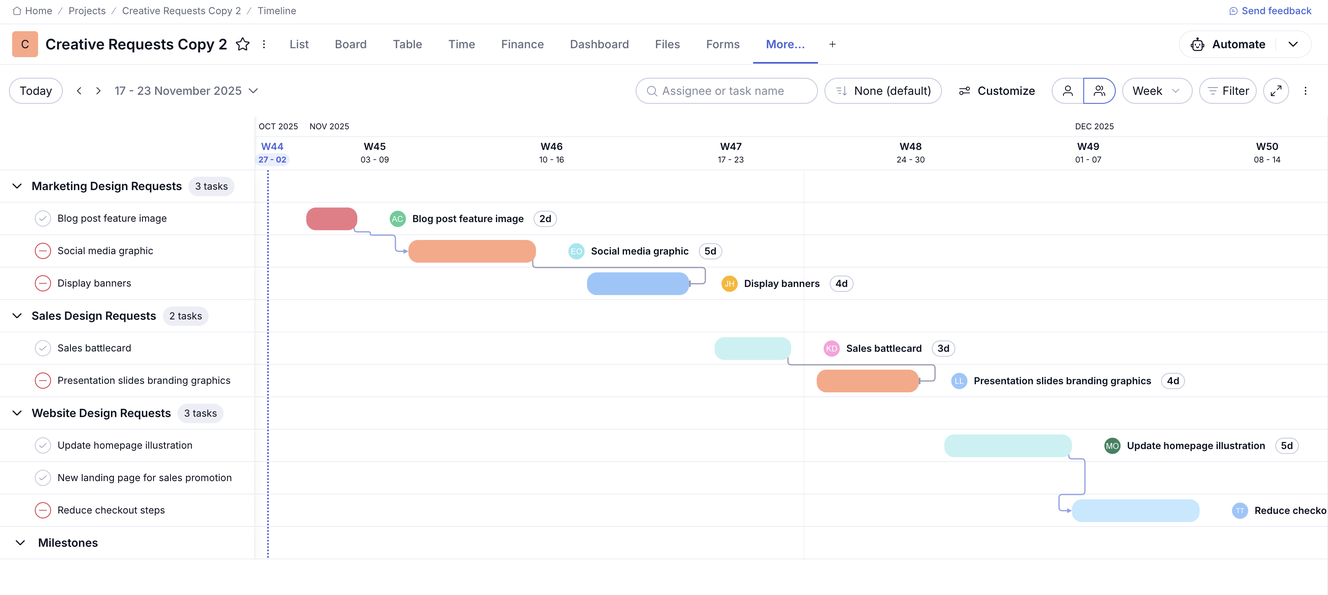Open the Dashboard tab
Viewport: 1328px width, 595px height.
tap(599, 44)
